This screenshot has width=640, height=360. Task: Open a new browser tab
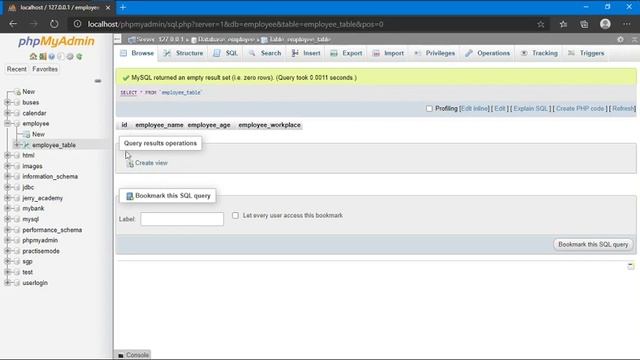tap(123, 7)
